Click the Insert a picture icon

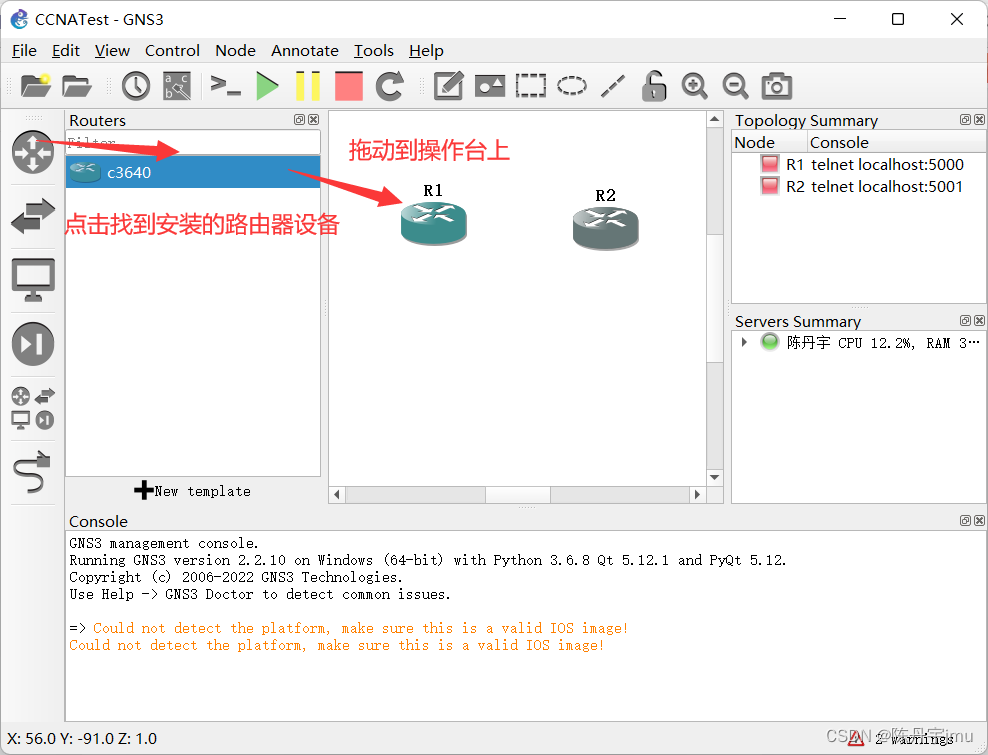pos(490,86)
